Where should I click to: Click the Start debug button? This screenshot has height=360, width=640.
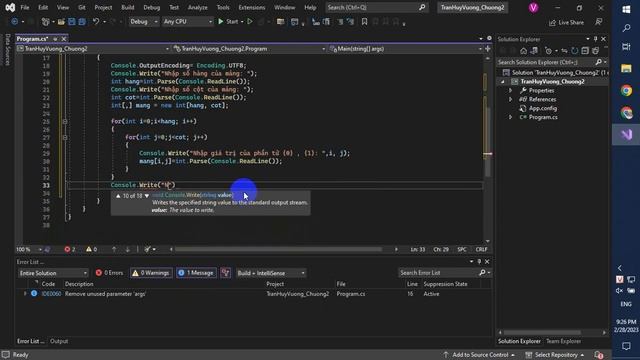[228, 22]
